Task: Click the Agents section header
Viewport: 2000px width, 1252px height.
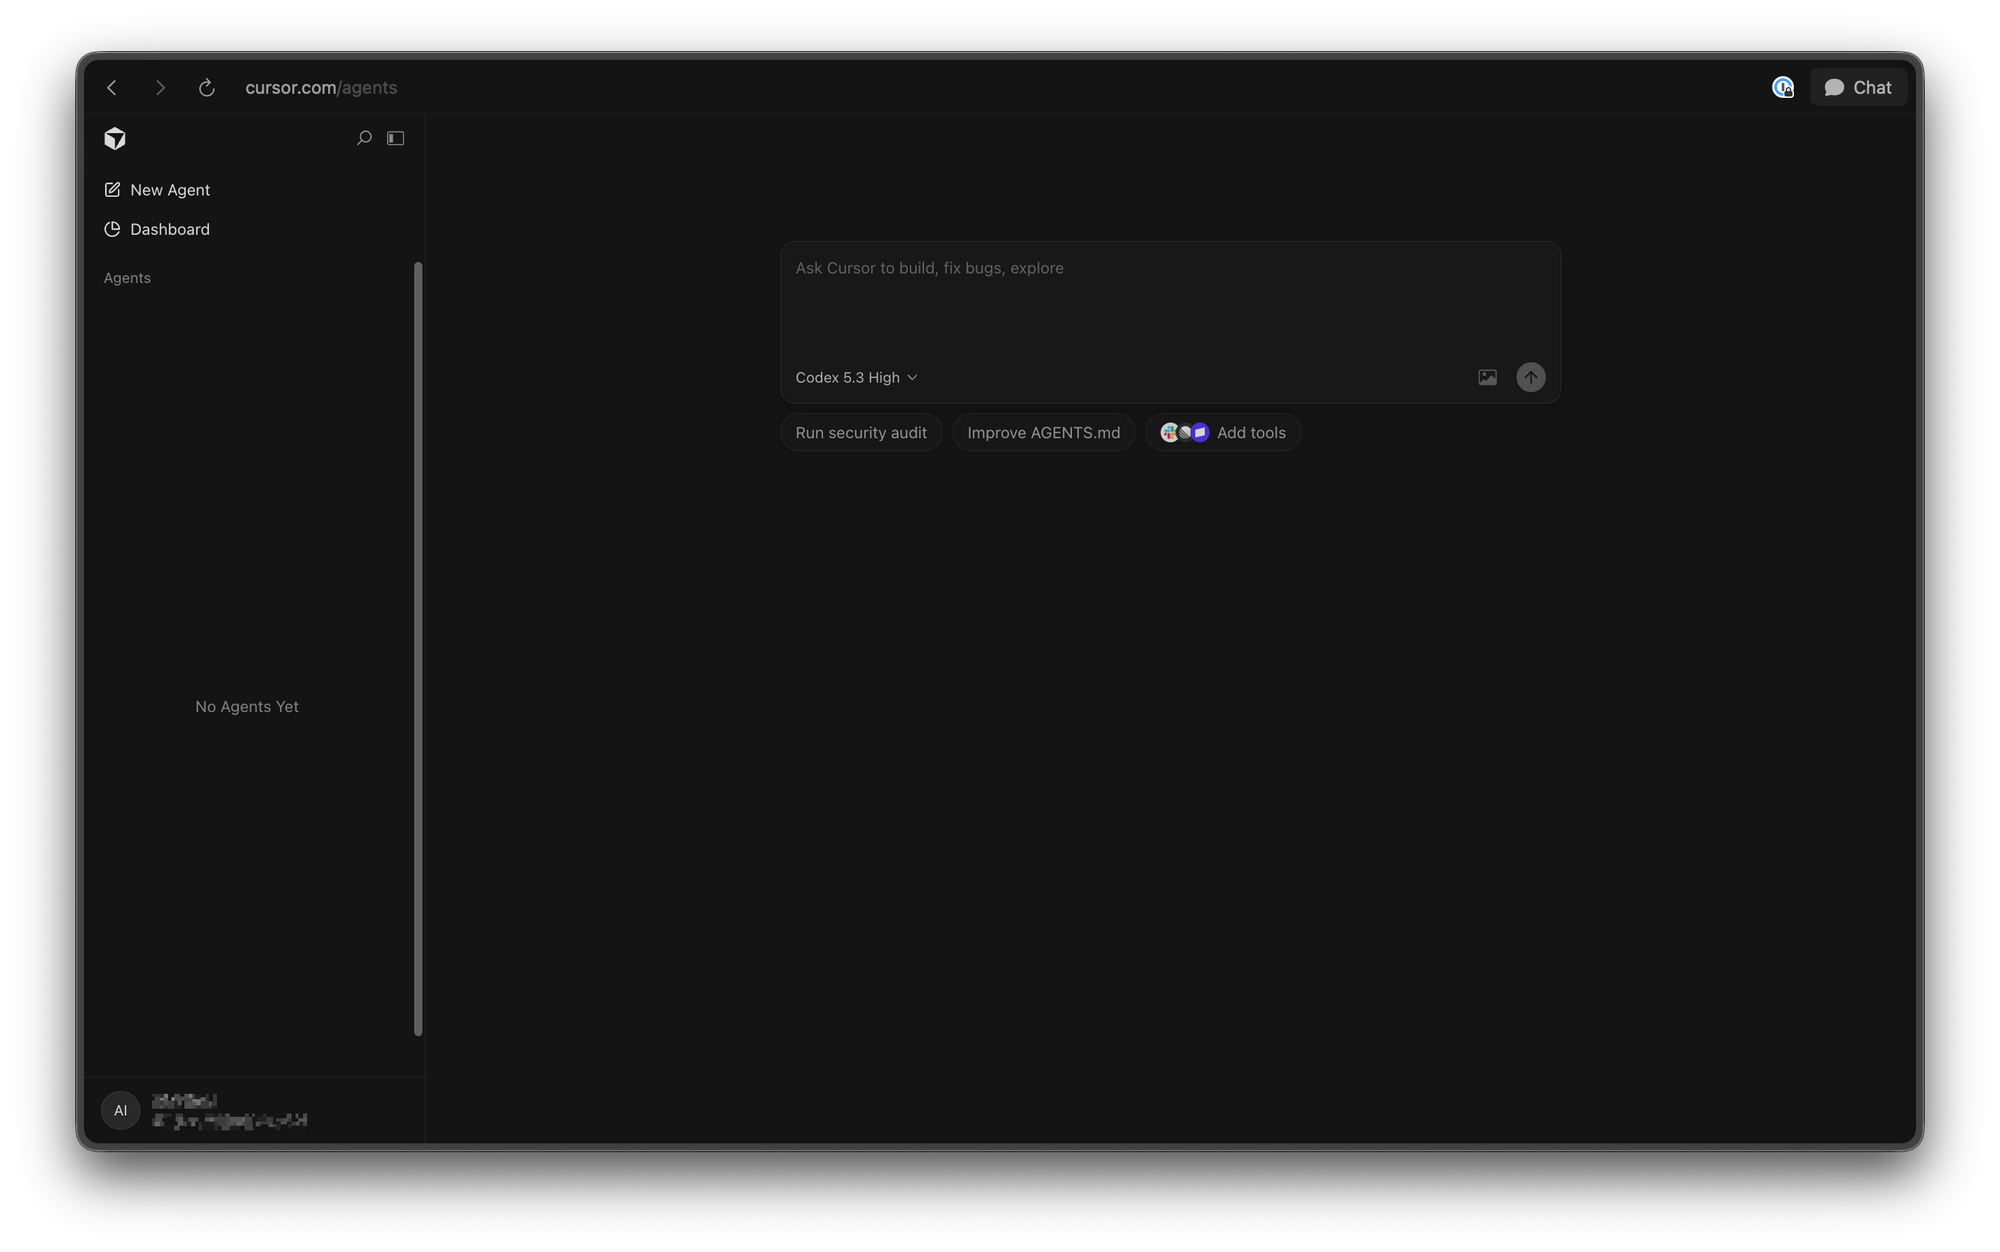Action: [x=127, y=278]
